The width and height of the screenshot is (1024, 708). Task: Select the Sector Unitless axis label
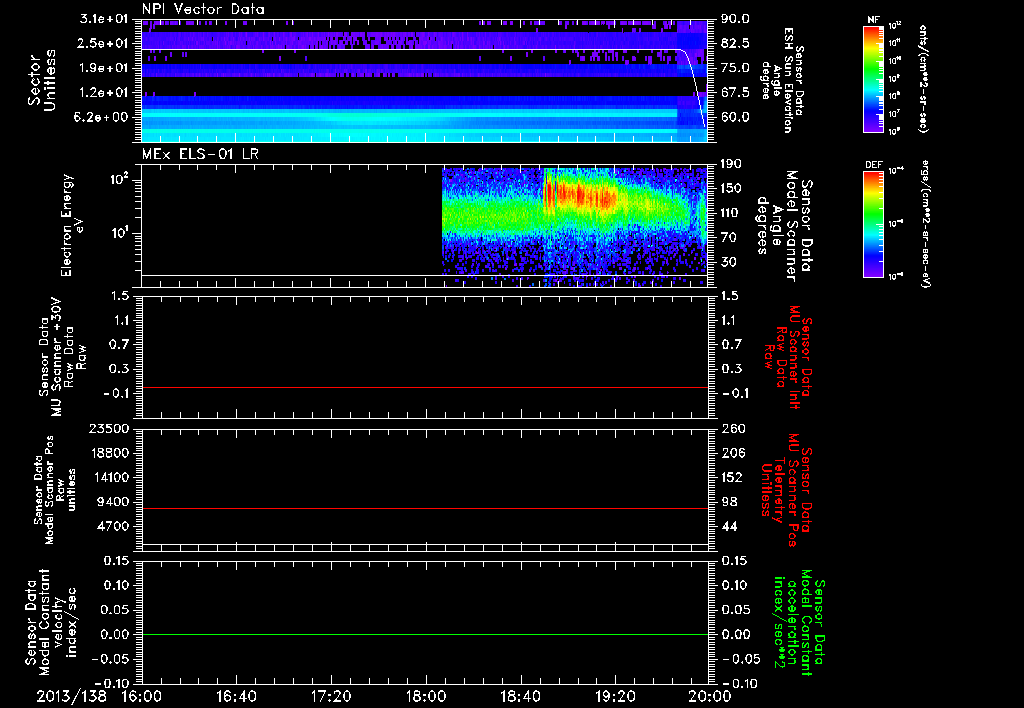[x=40, y=80]
